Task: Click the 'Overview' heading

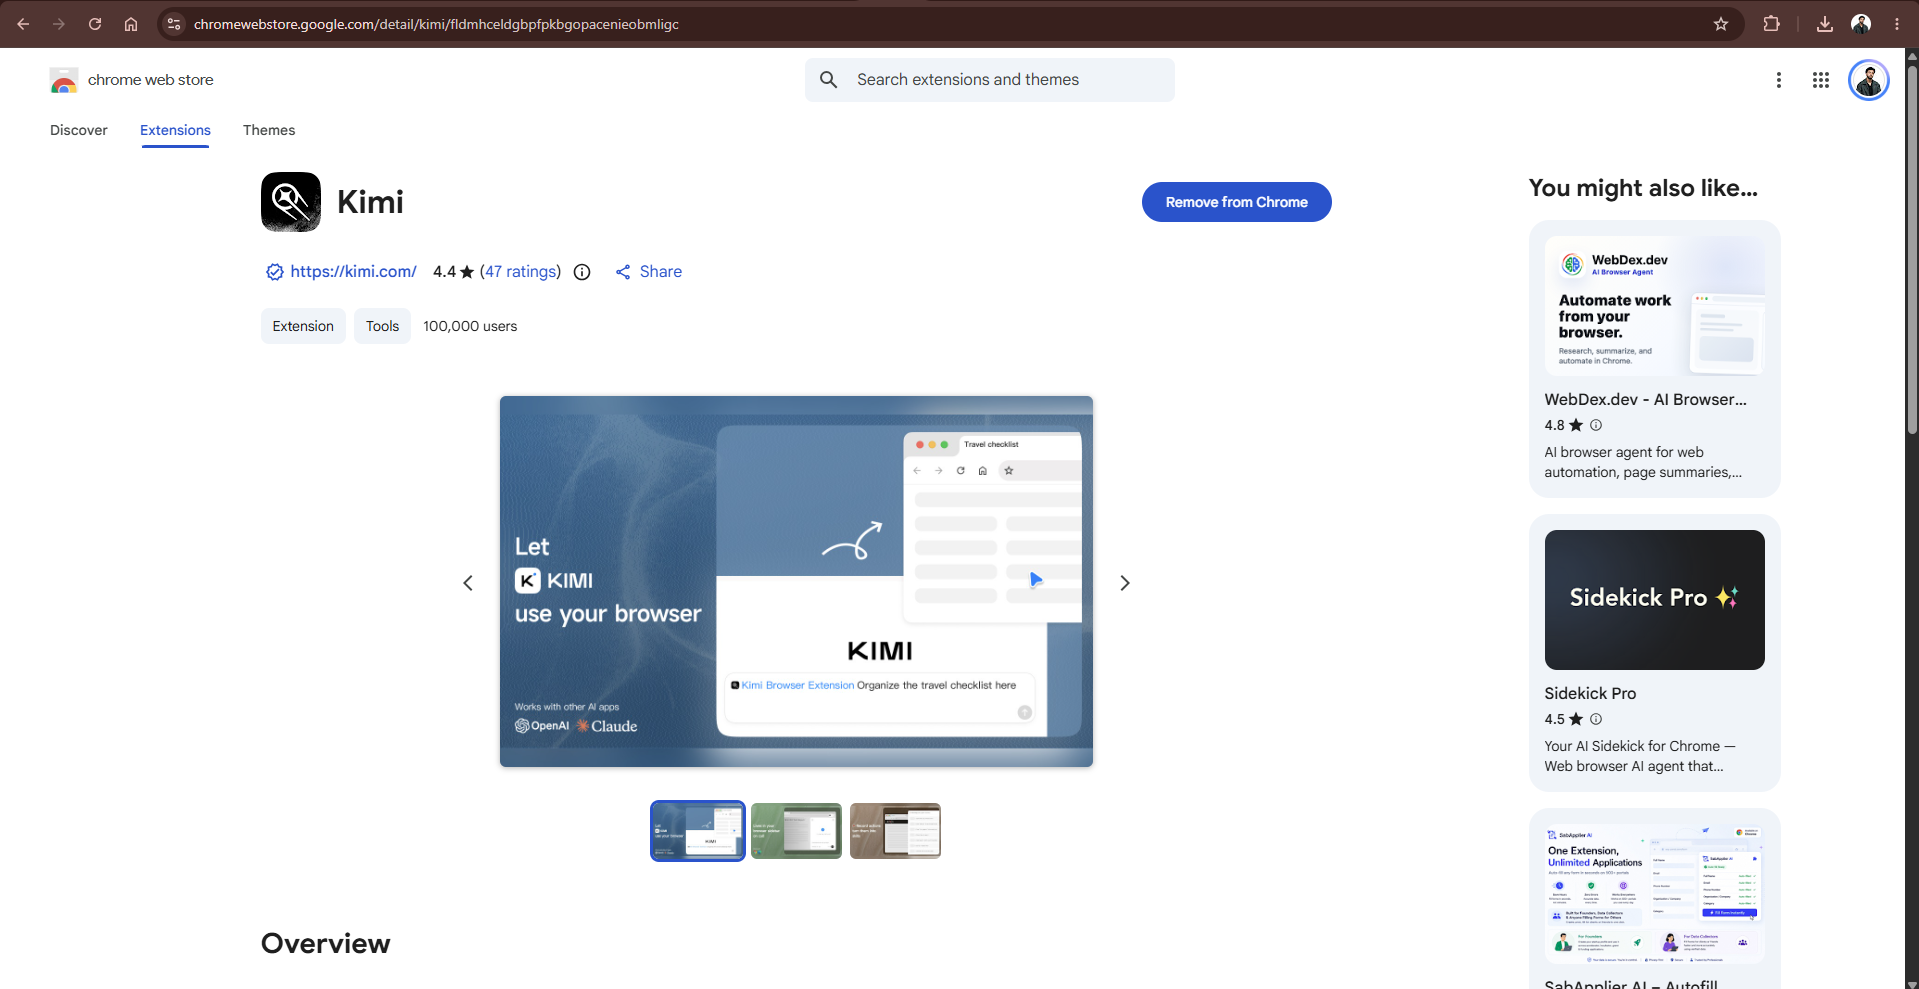Action: click(326, 943)
